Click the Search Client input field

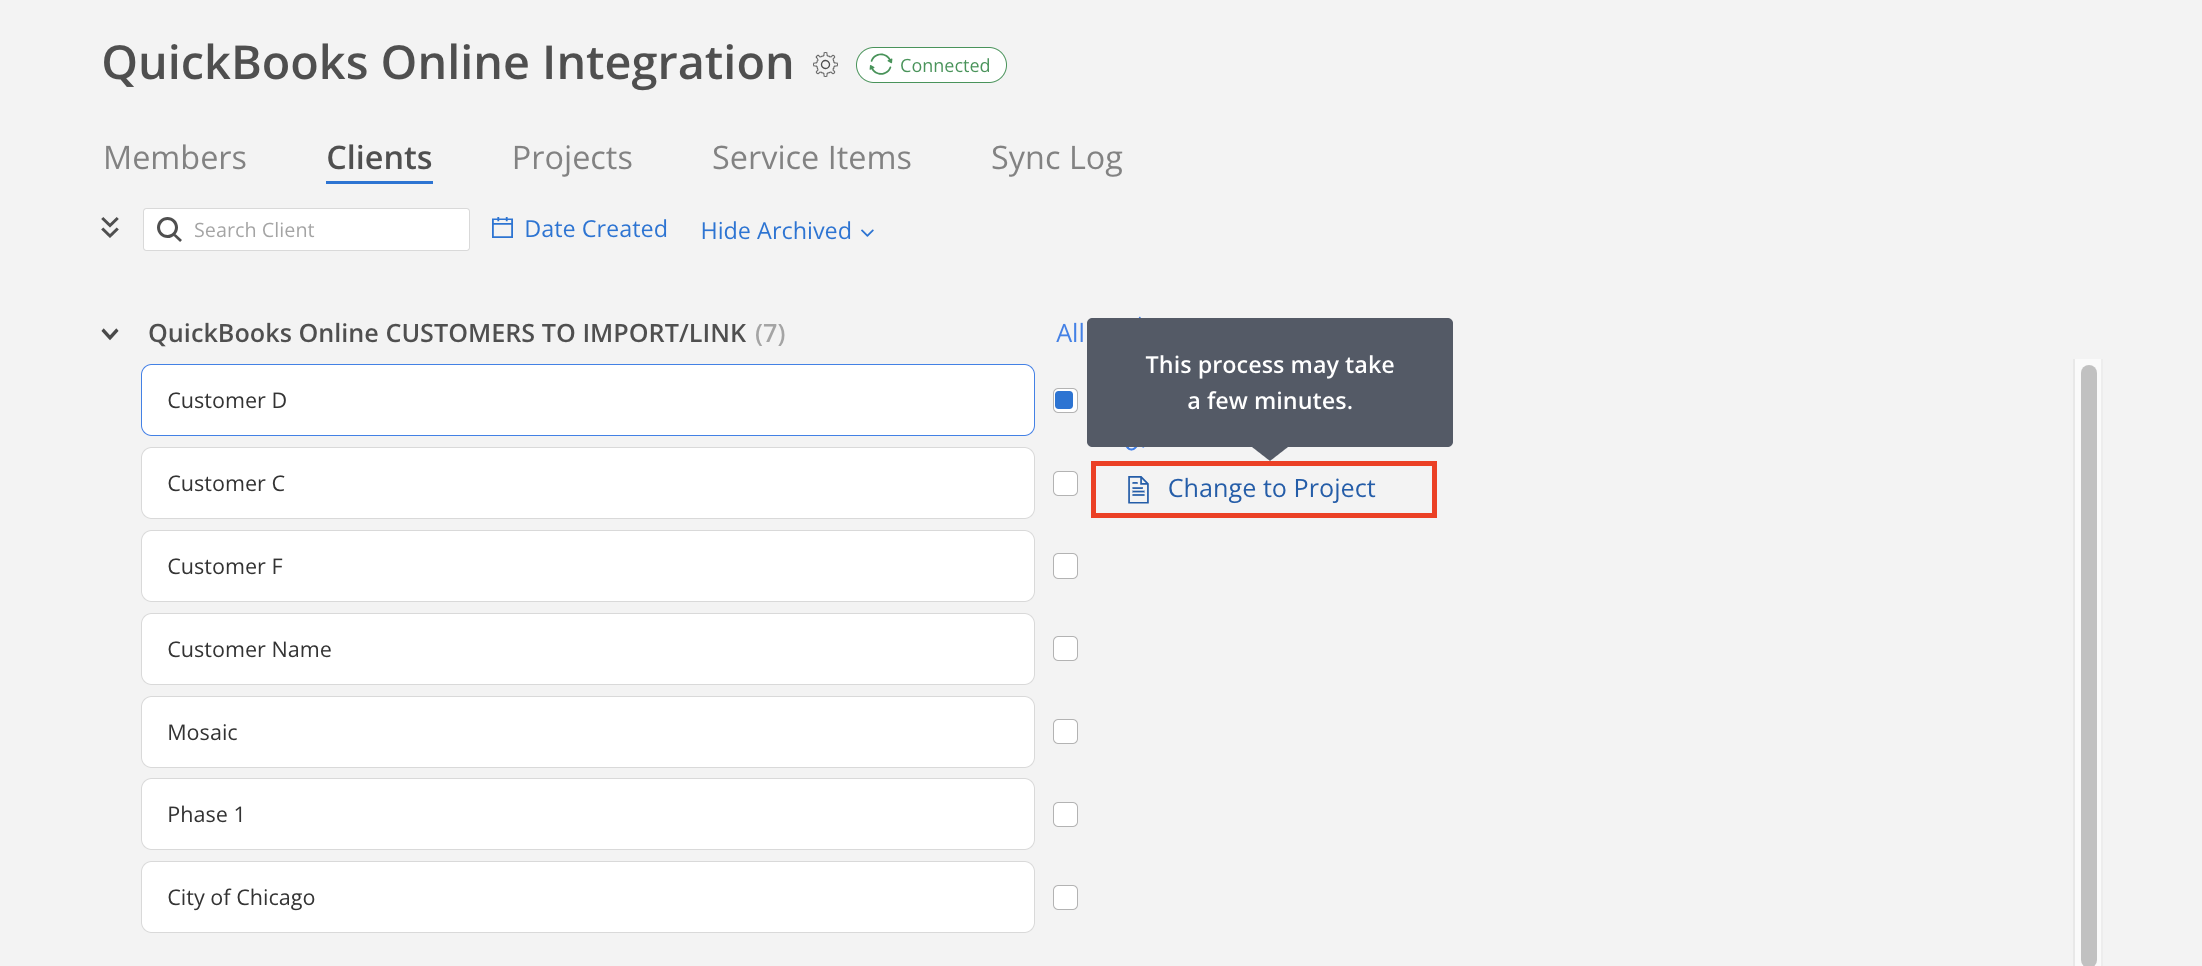306,230
